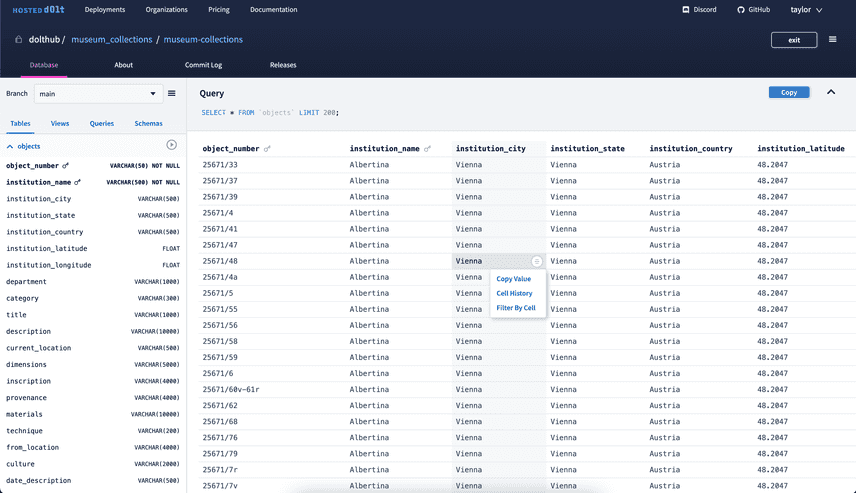The image size is (856, 493).
Task: Open Organizations in top navigation
Action: coord(167,10)
